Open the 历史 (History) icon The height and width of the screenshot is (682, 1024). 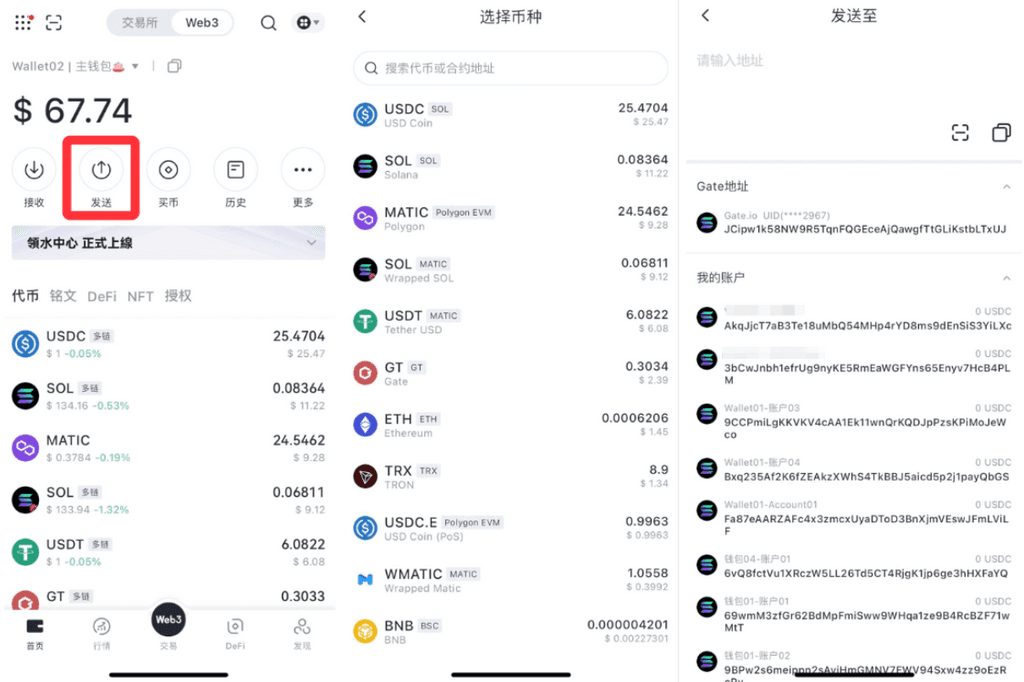(x=235, y=171)
